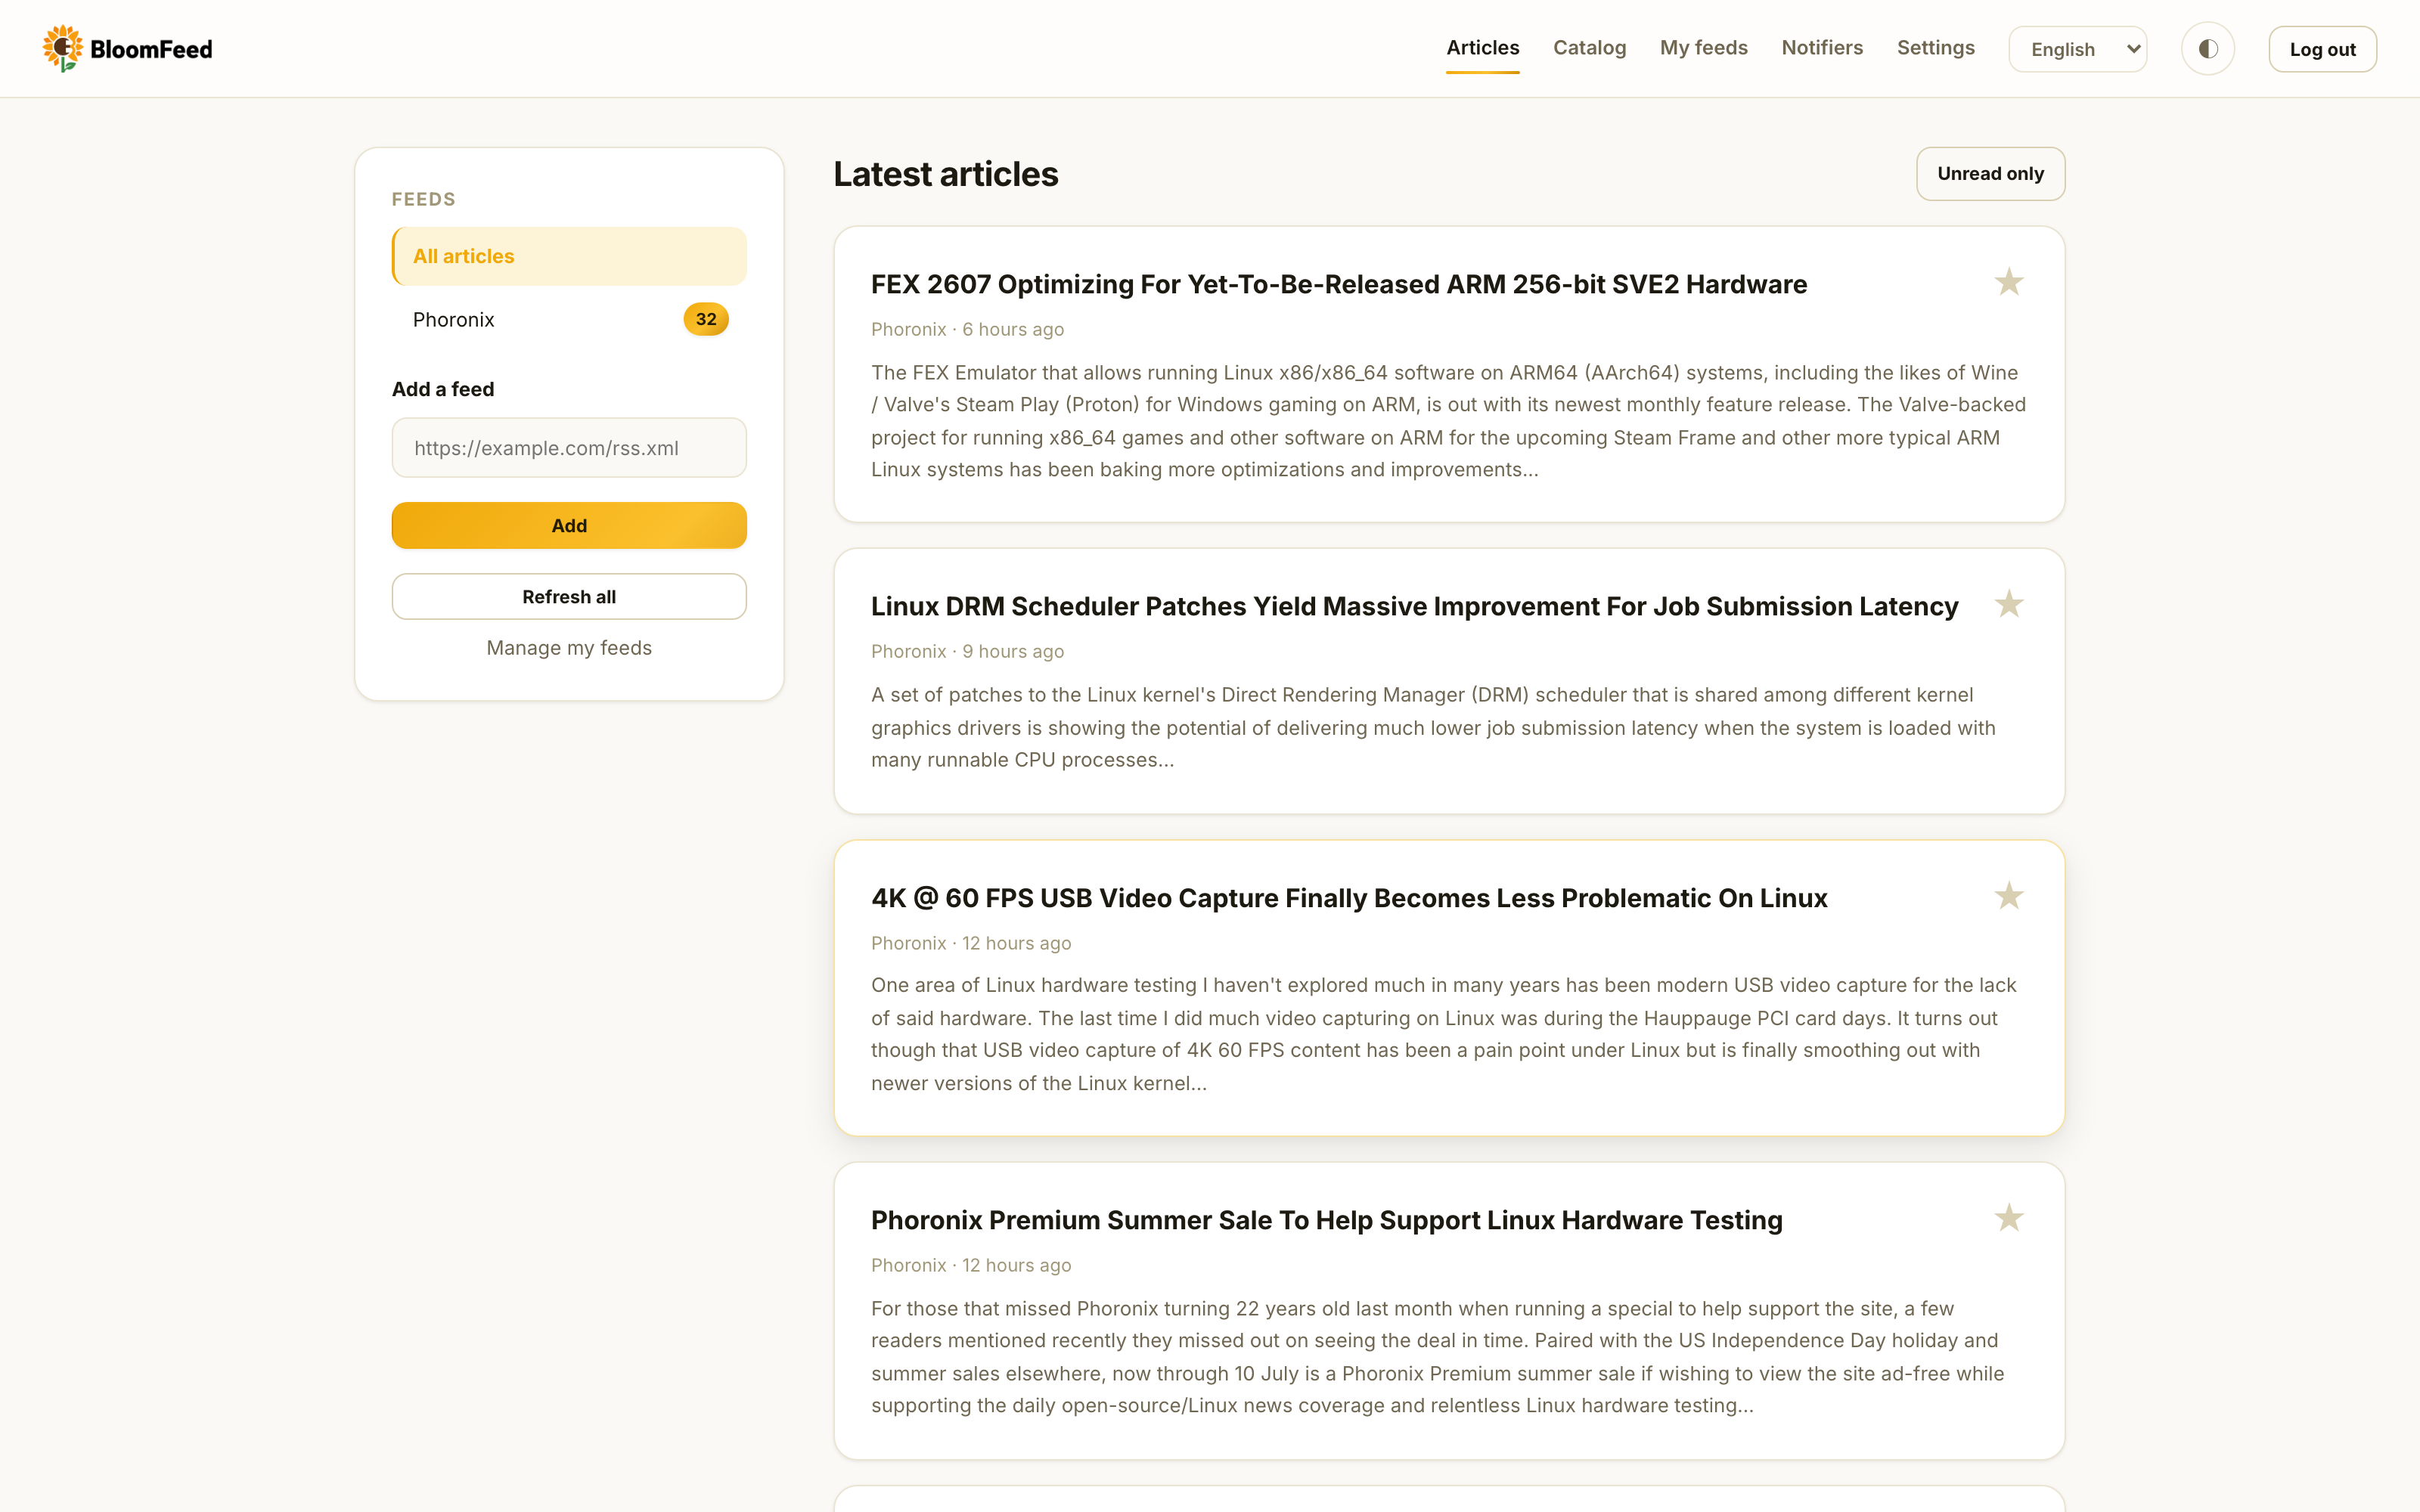This screenshot has width=2420, height=1512.
Task: Open the 4K @ 60 FPS USB Video Capture article
Action: click(1349, 898)
